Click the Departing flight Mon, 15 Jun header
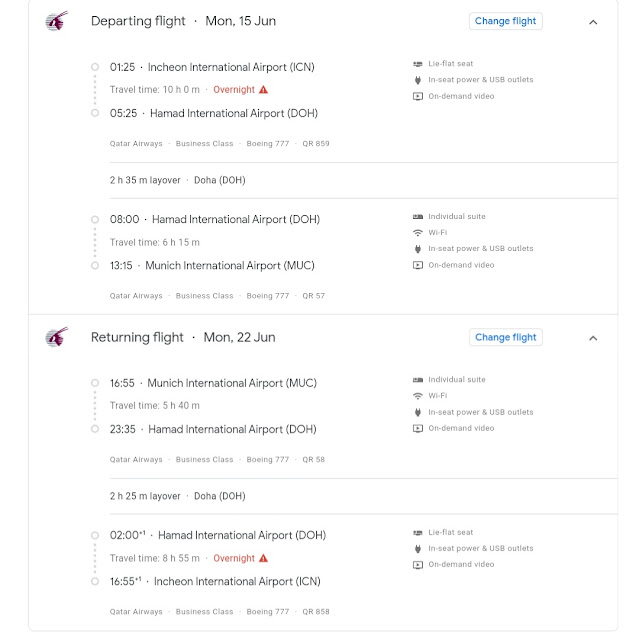The image size is (639, 640). [183, 21]
